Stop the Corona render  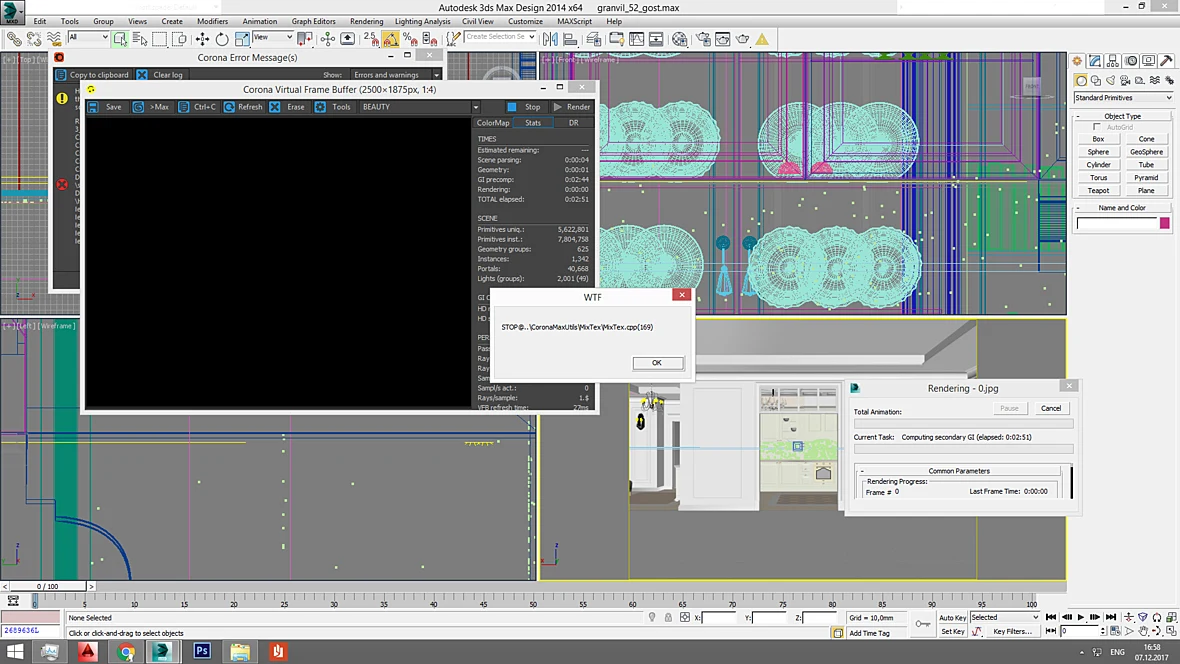tap(524, 107)
